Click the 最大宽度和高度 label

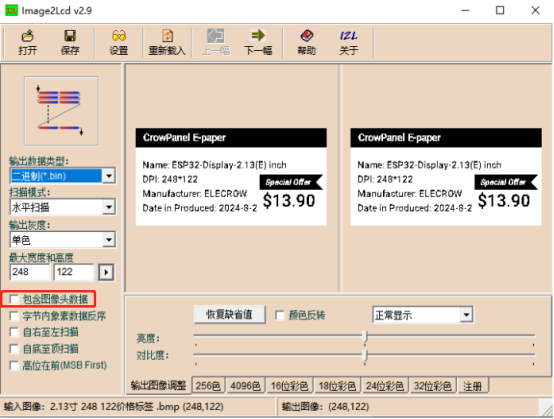tap(41, 258)
